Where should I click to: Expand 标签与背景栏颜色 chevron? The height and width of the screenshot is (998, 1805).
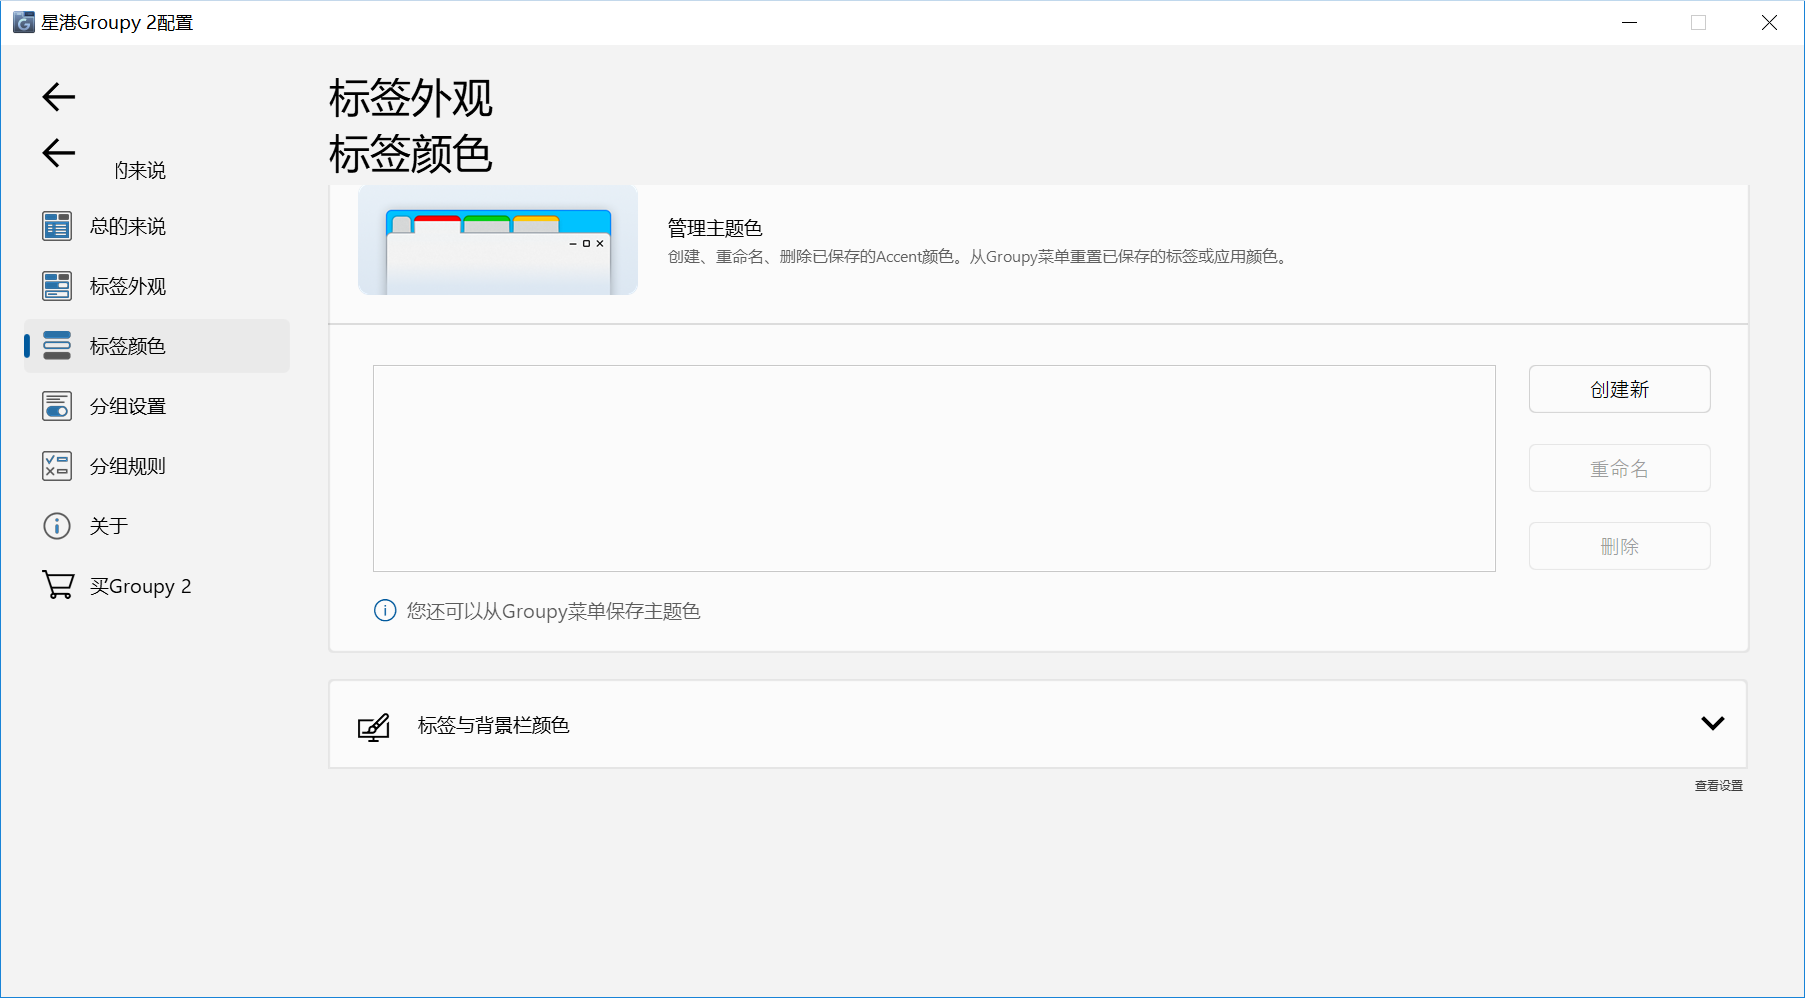pos(1712,723)
